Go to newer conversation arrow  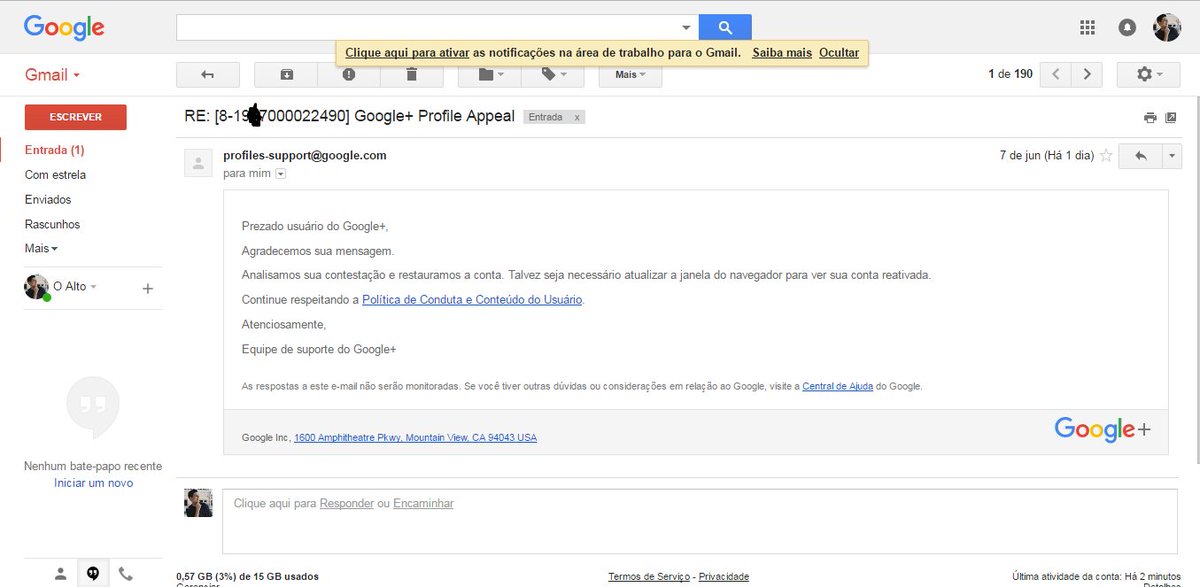click(1056, 74)
